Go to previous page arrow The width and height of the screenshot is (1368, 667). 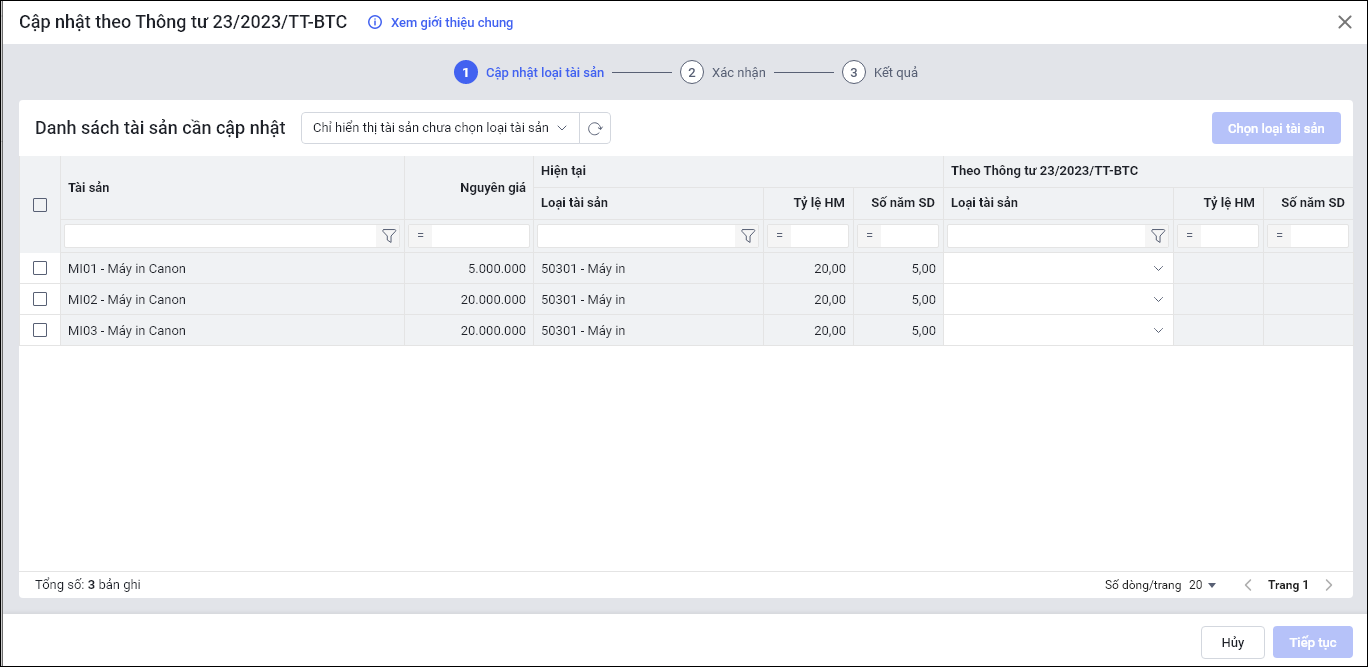point(1248,585)
